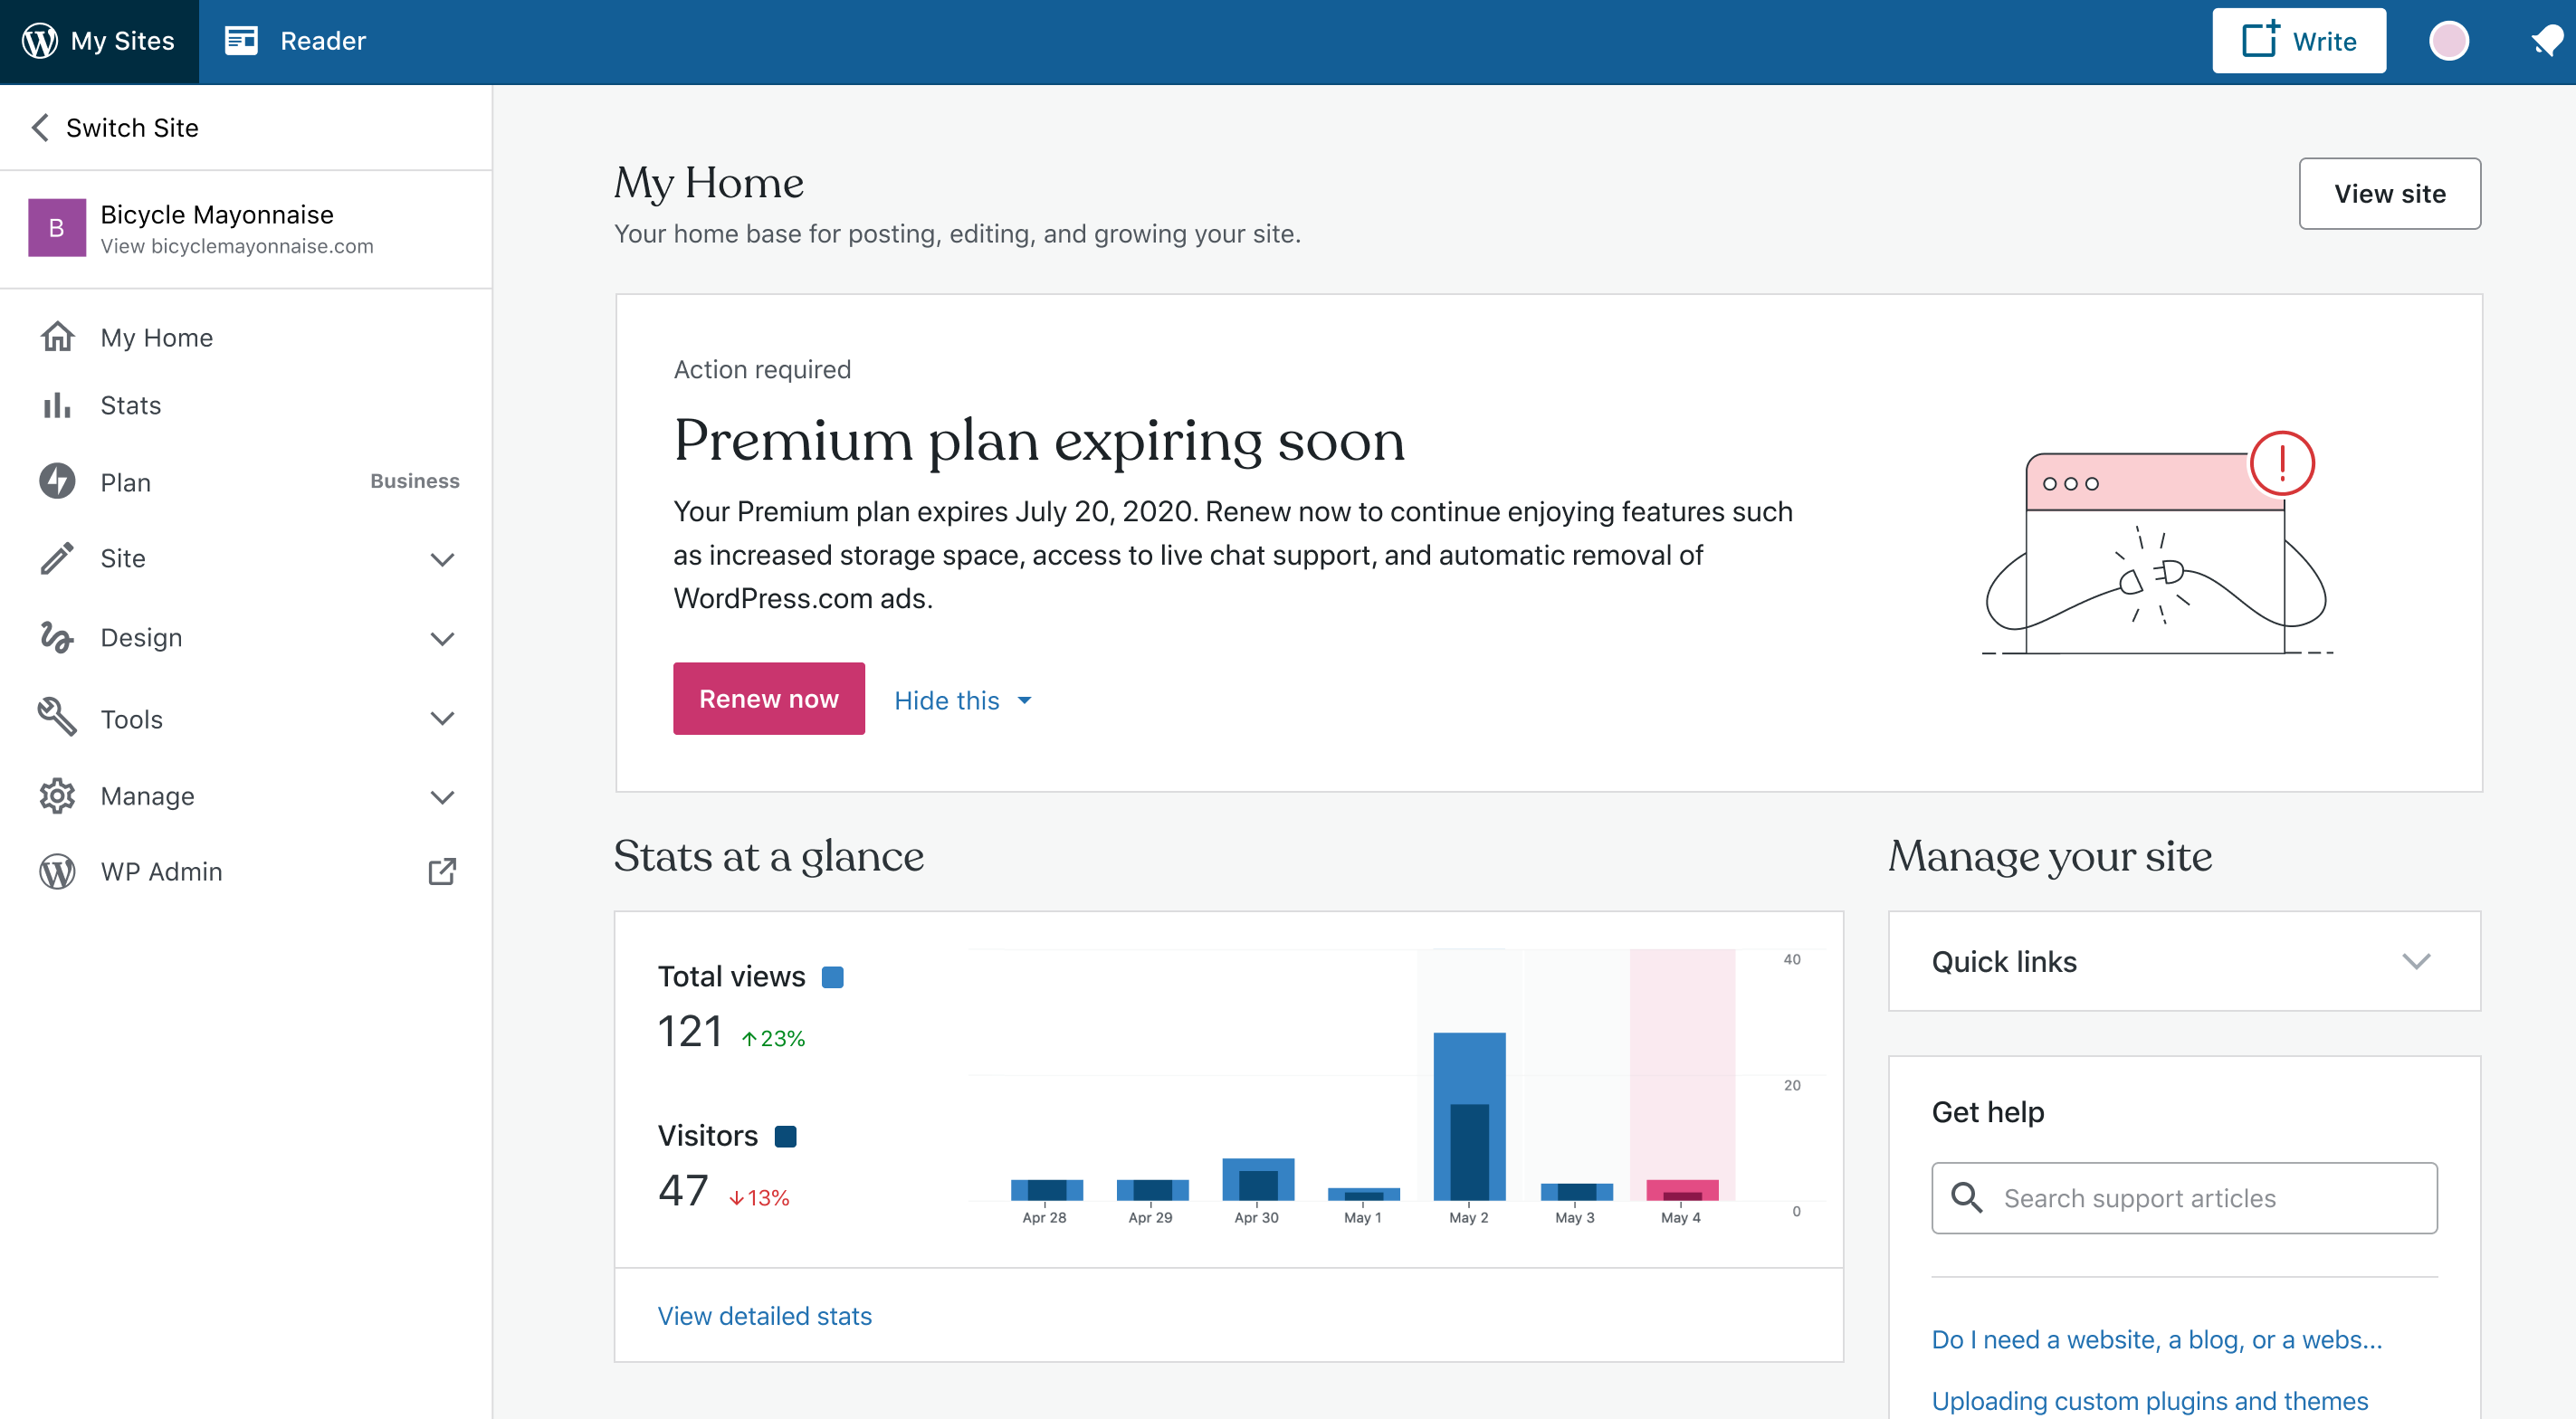Viewport: 2576px width, 1419px height.
Task: Click the My Home house icon
Action: click(x=57, y=337)
